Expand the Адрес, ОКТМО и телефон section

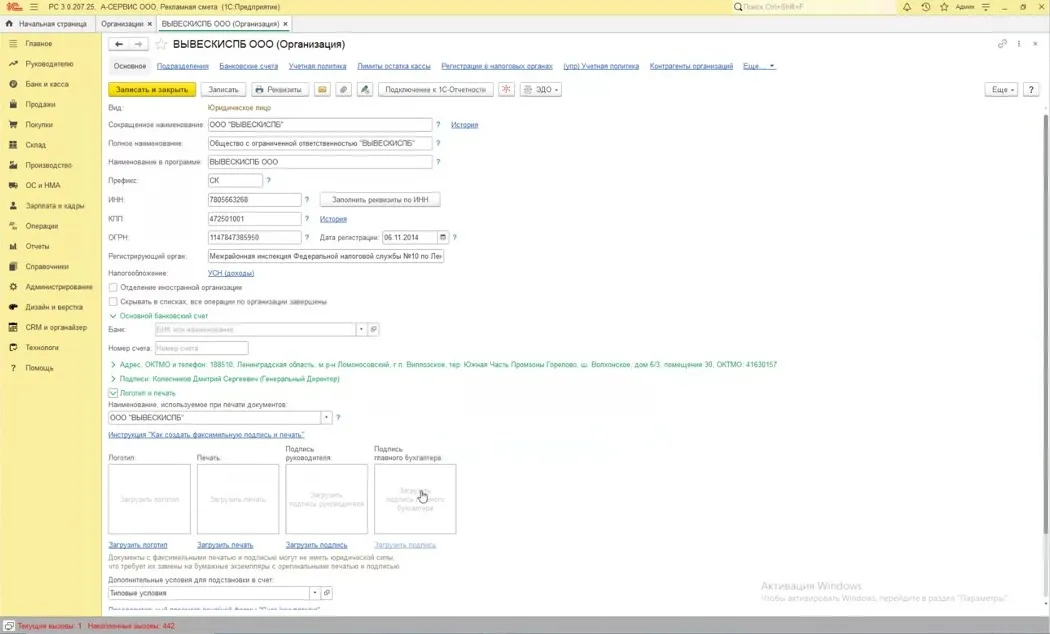coord(113,365)
